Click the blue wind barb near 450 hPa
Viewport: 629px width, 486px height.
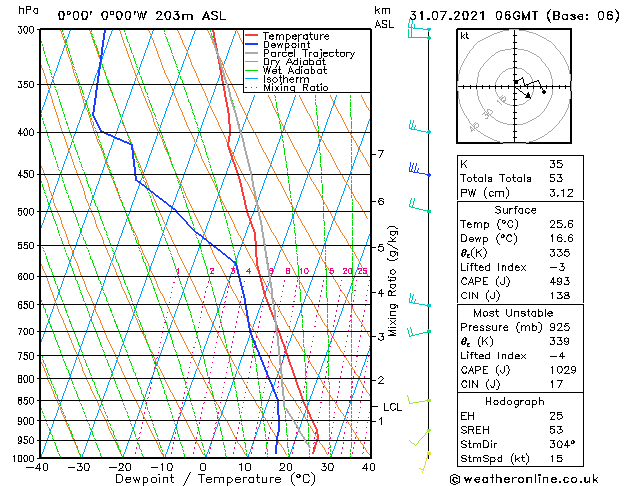tap(420, 169)
